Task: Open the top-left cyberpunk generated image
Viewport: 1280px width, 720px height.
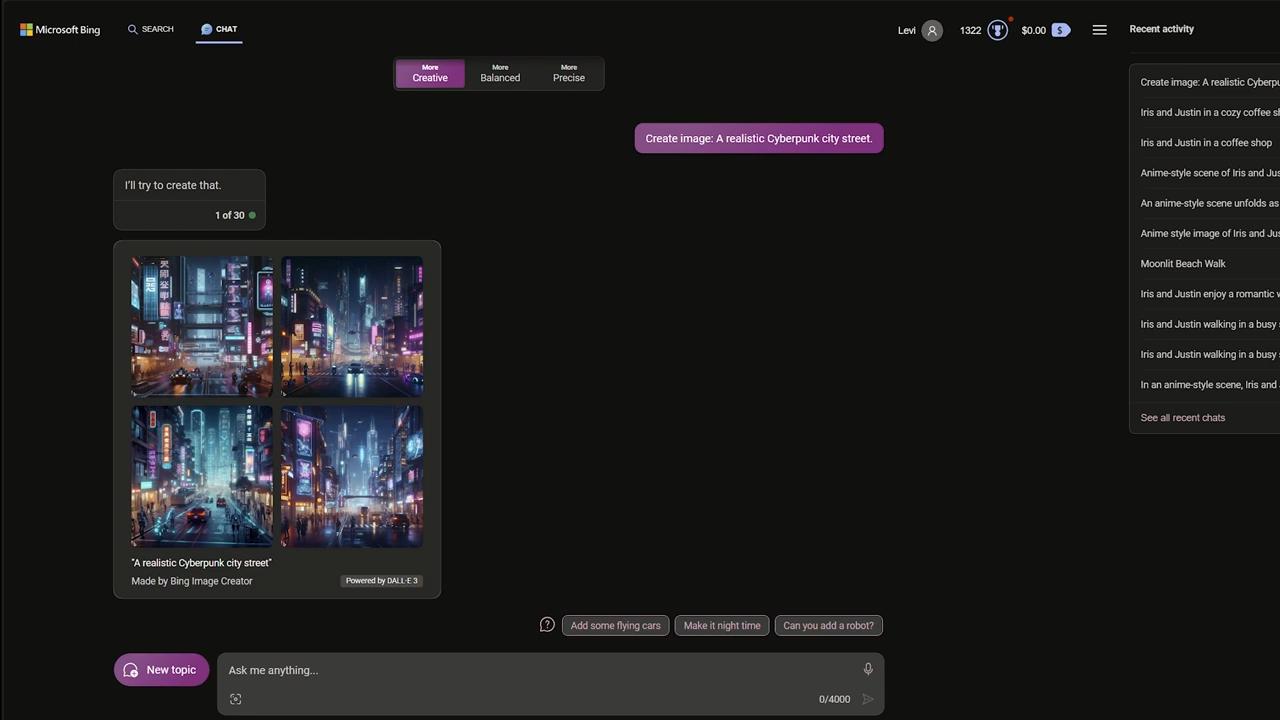Action: (x=202, y=326)
